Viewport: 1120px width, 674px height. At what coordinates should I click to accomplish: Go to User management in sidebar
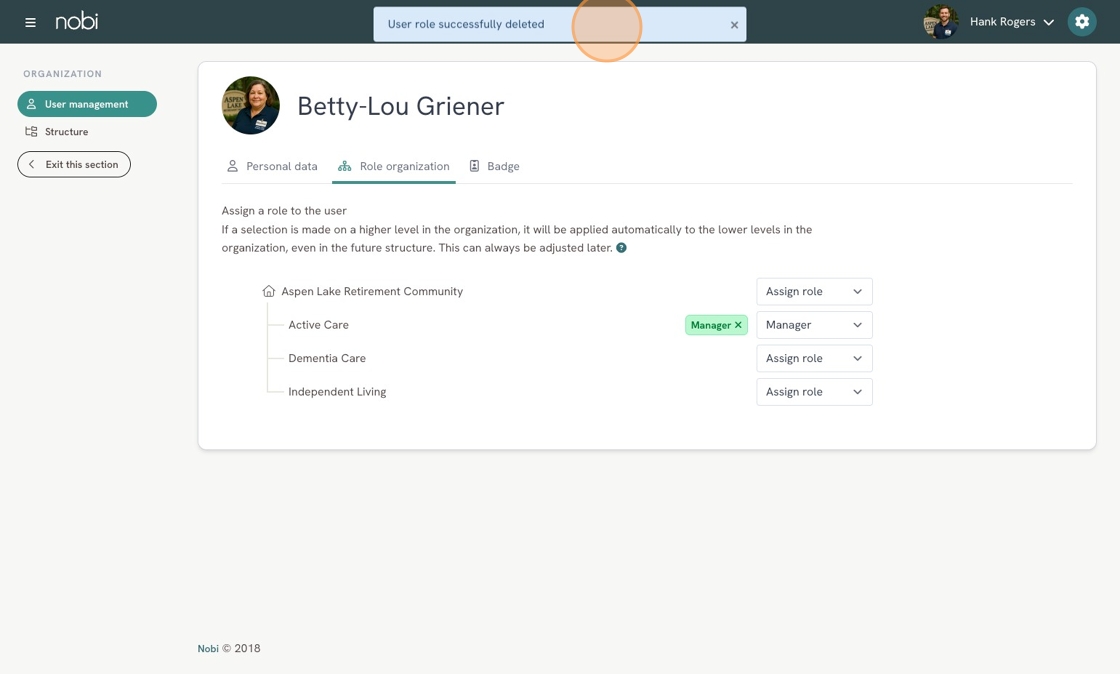(x=87, y=104)
